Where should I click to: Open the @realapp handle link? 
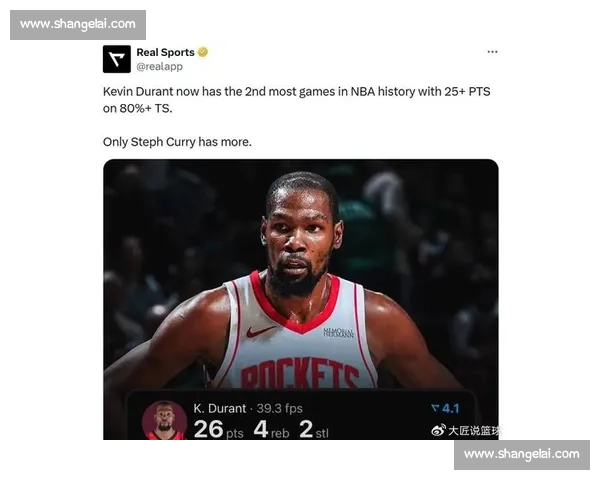[160, 67]
